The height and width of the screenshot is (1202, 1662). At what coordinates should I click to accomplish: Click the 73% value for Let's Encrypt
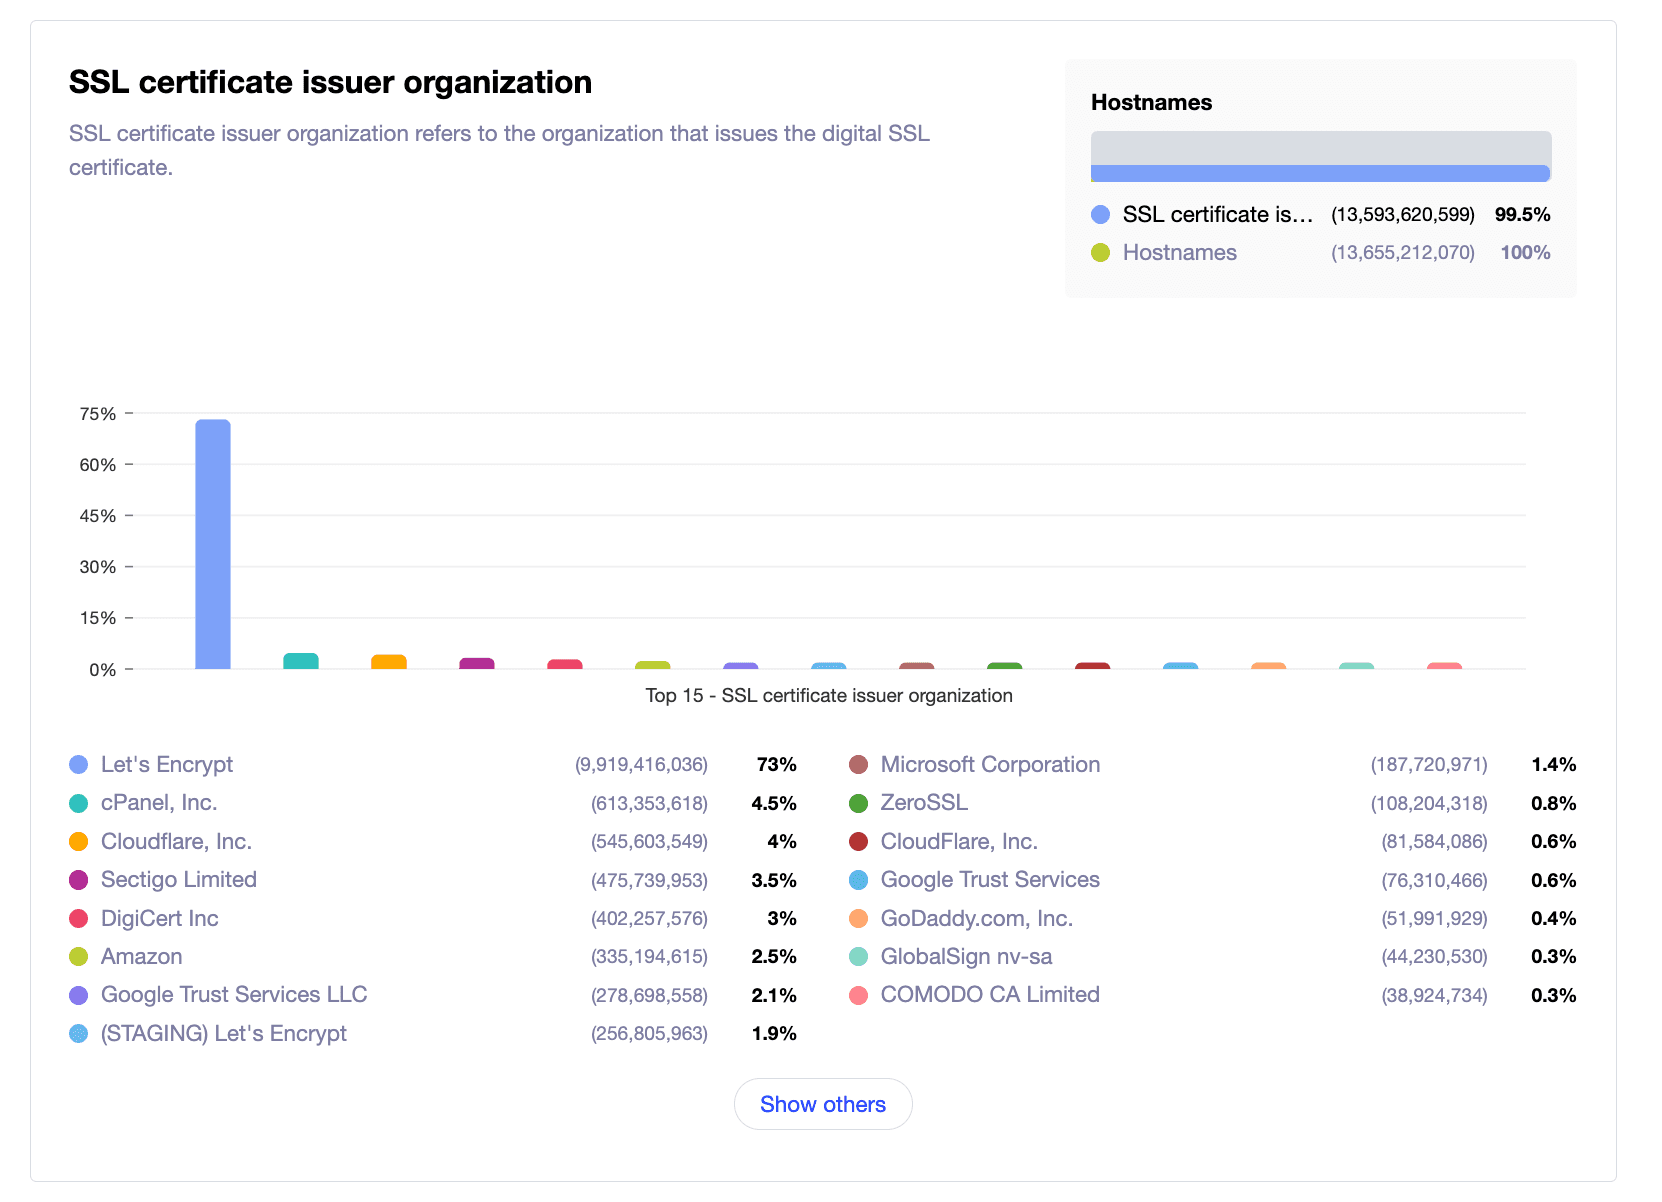pos(777,765)
